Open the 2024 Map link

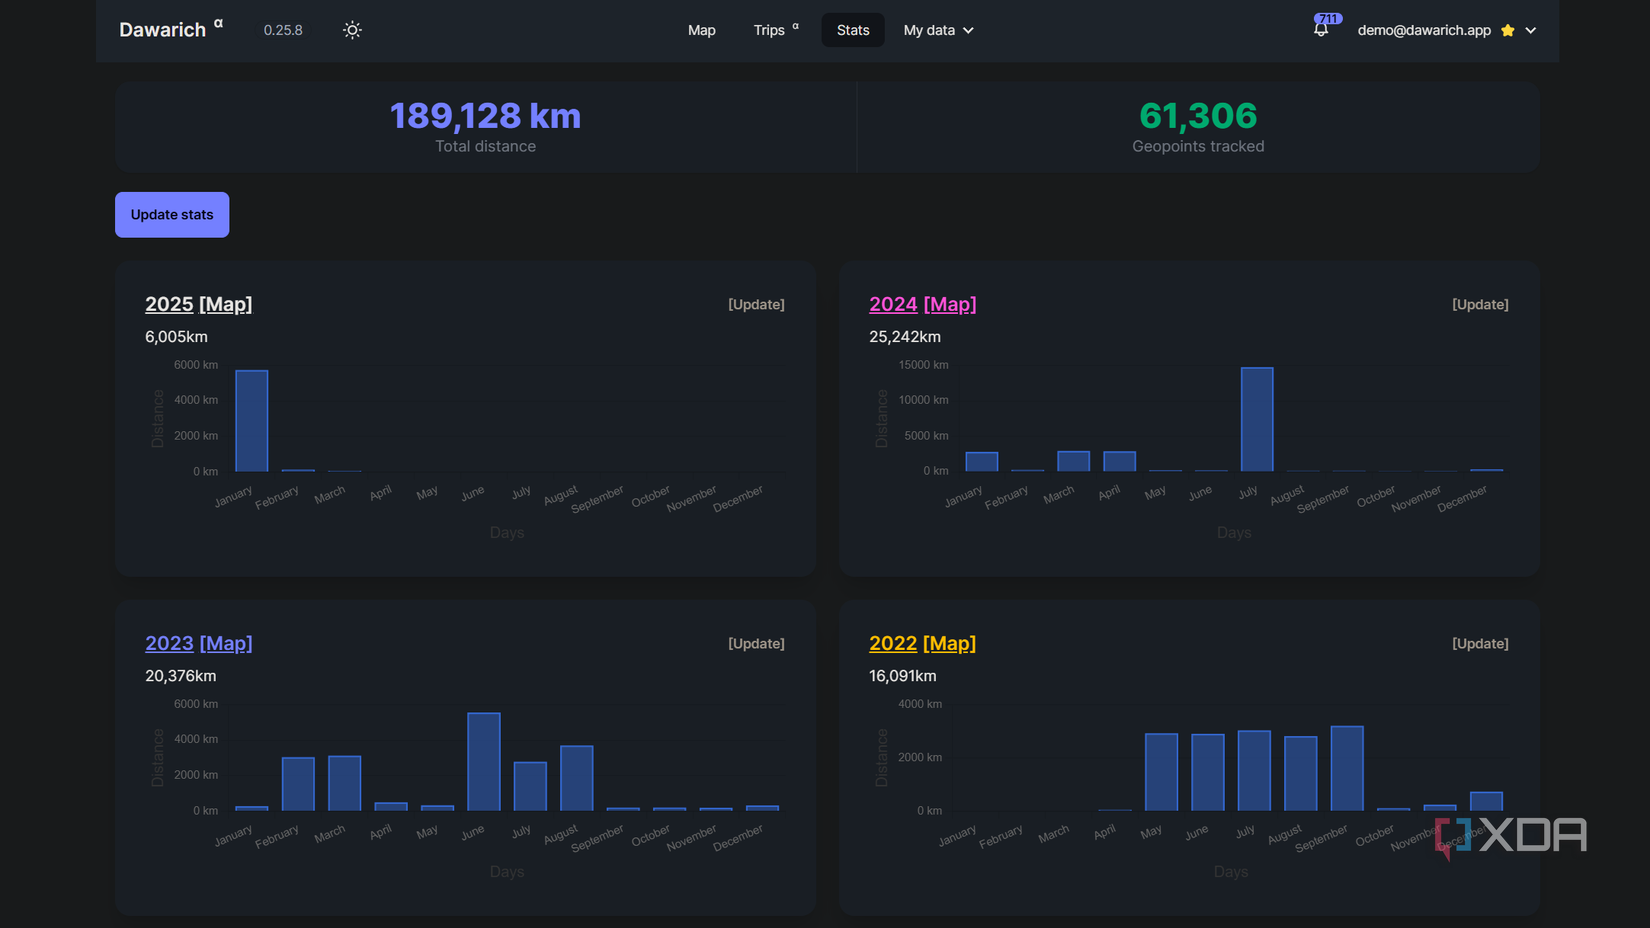pyautogui.click(x=950, y=304)
